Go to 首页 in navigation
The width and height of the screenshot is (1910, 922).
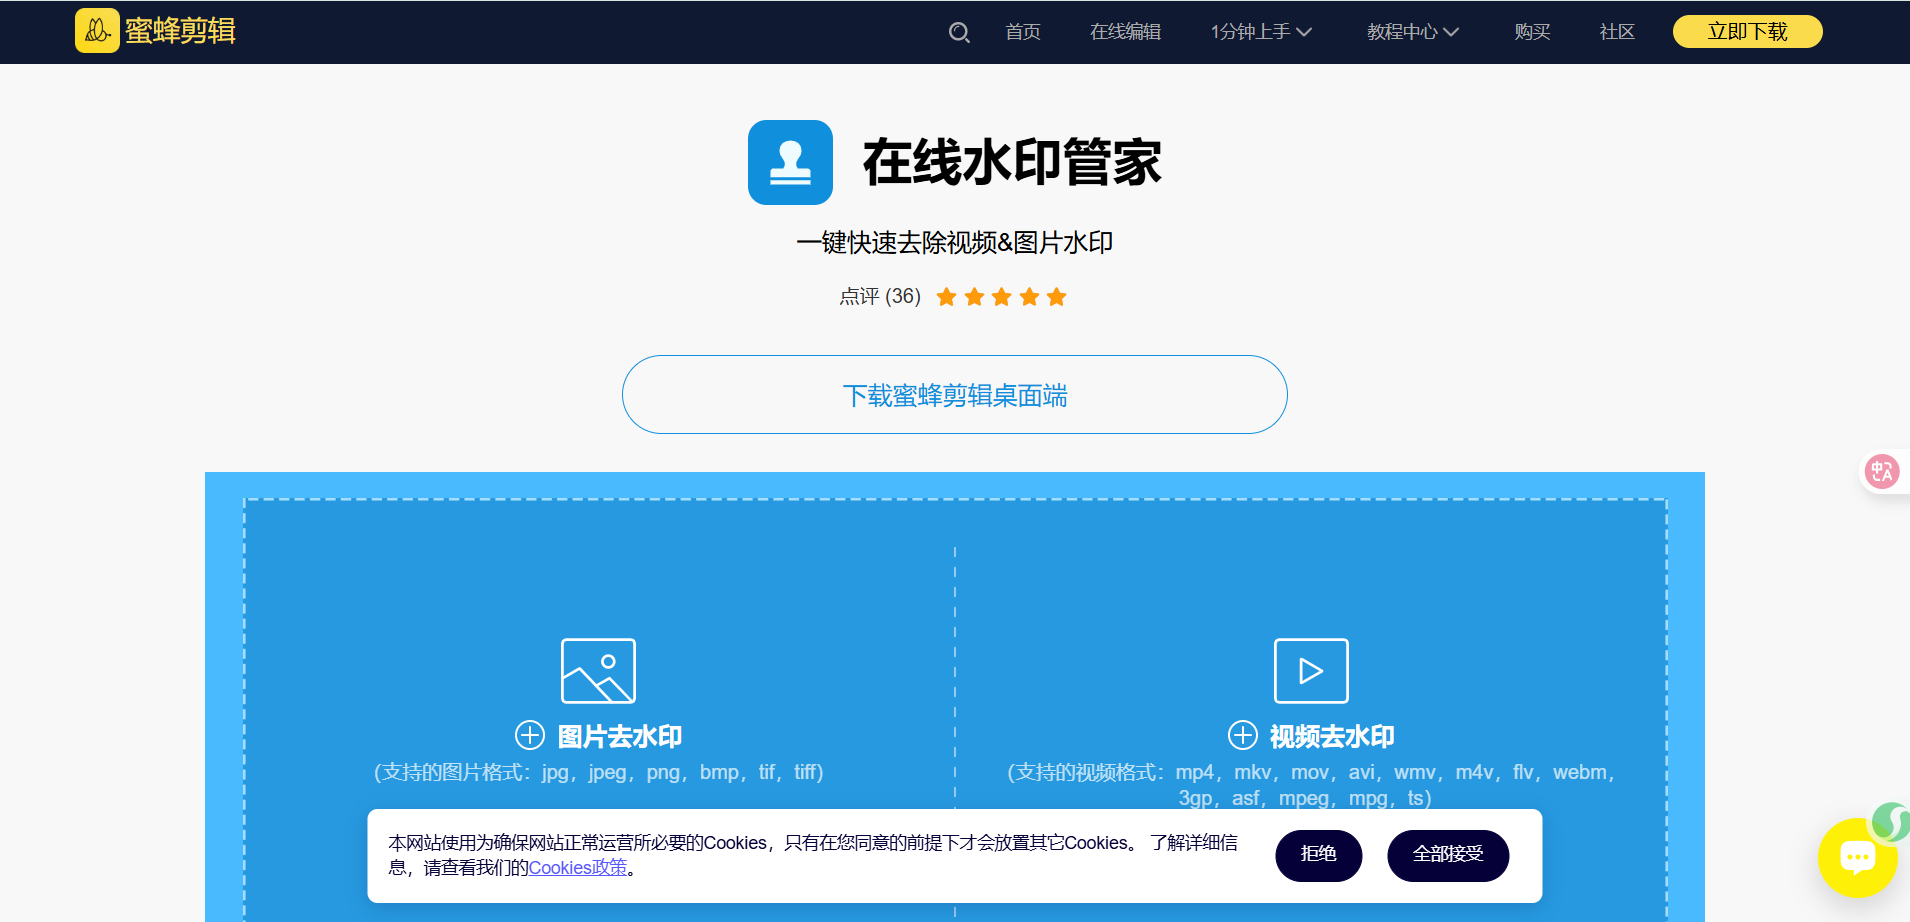(x=1023, y=32)
